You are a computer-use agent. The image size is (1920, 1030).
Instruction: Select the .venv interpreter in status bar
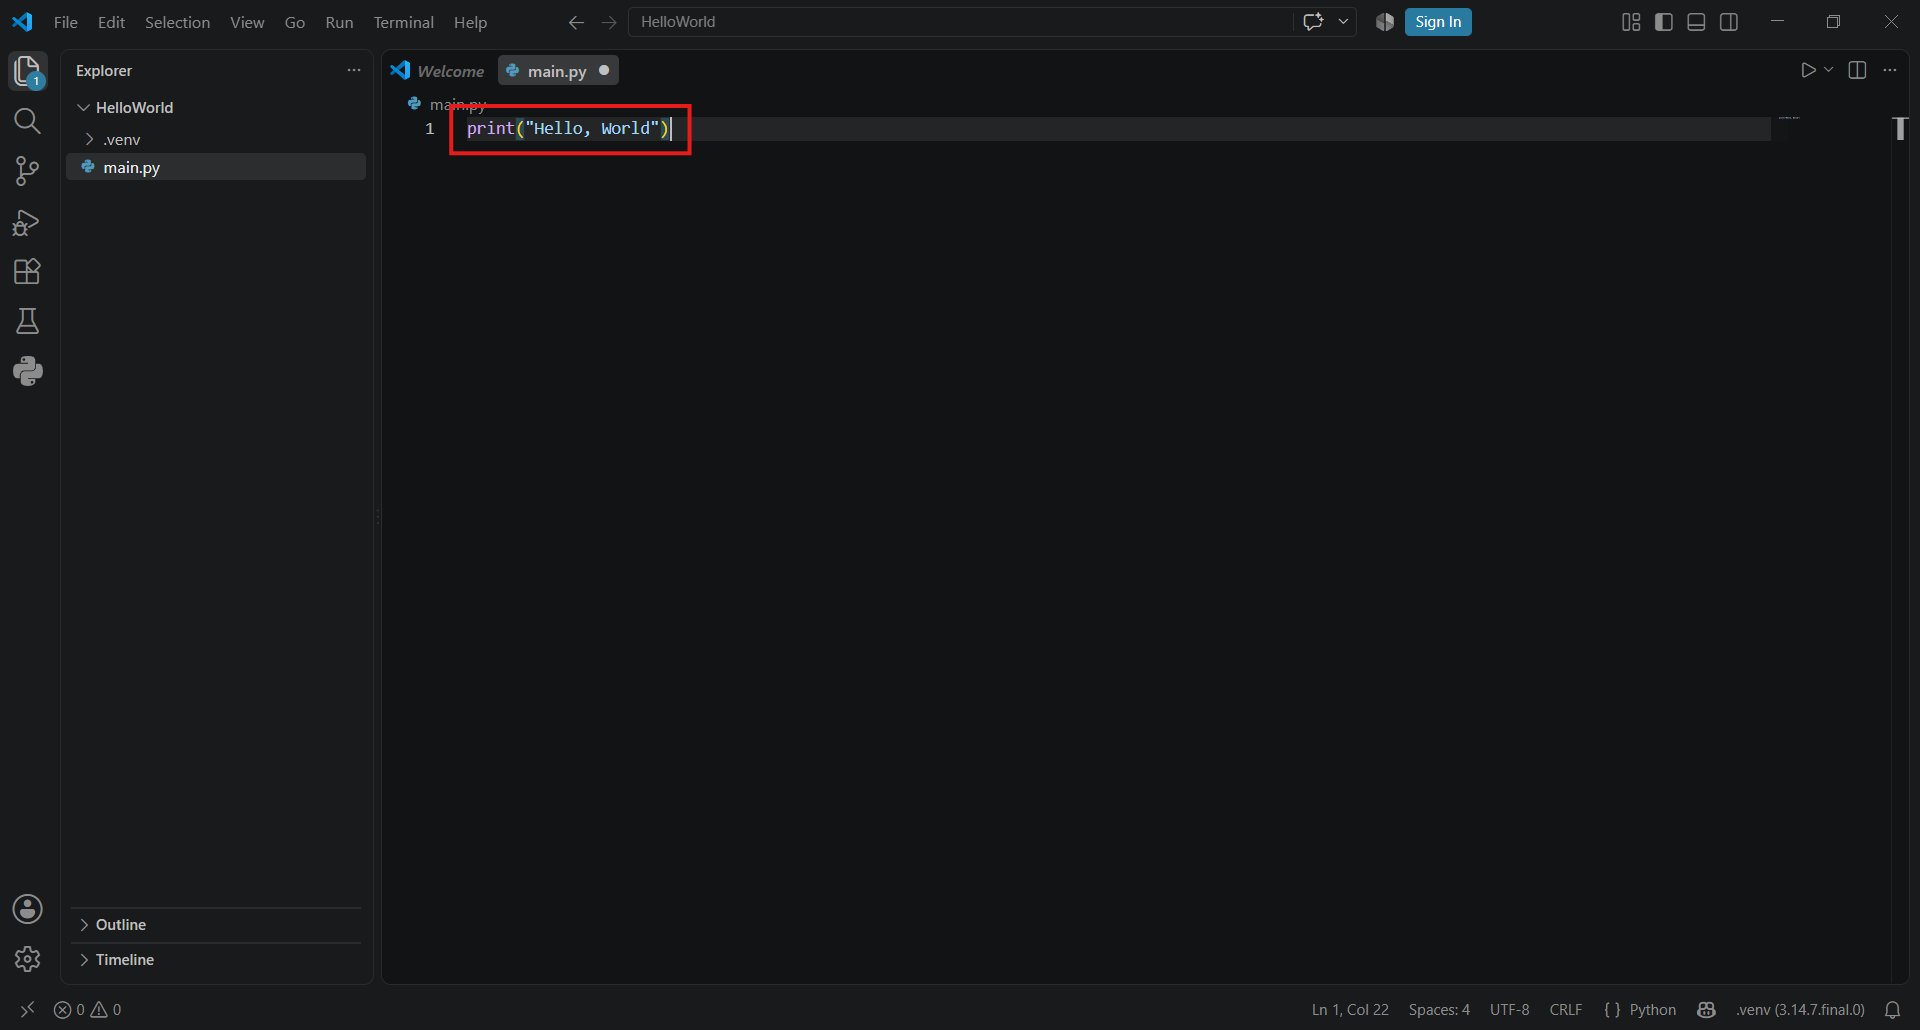[x=1800, y=1010]
